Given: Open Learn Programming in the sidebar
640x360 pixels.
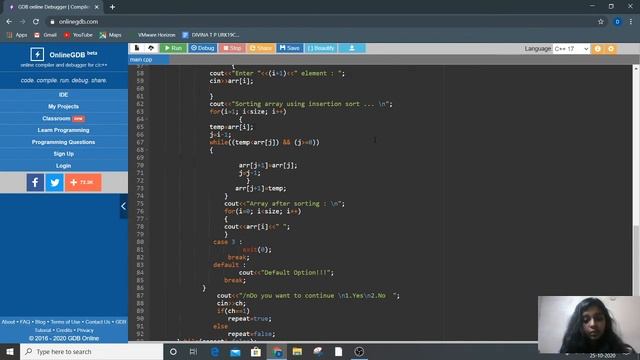Looking at the screenshot, I should point(63,130).
